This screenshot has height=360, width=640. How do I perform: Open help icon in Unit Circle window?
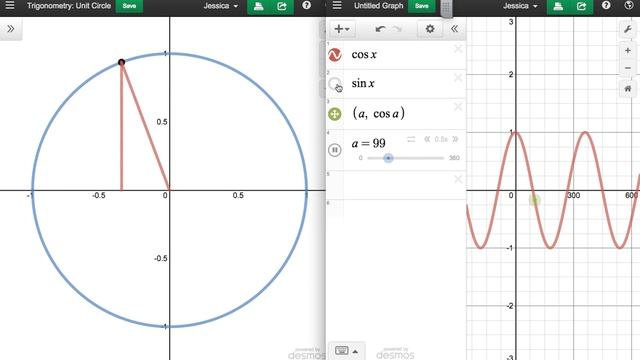pyautogui.click(x=307, y=6)
